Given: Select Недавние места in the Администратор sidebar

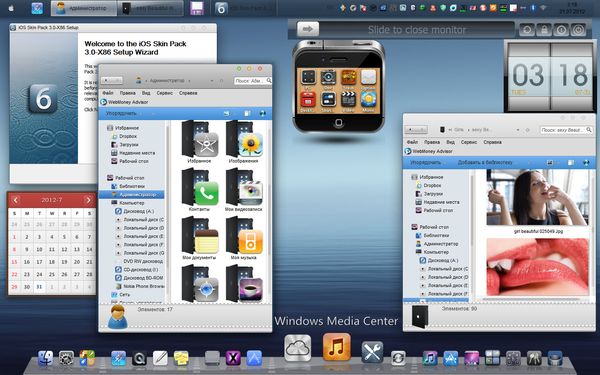Looking at the screenshot, I should point(137,153).
